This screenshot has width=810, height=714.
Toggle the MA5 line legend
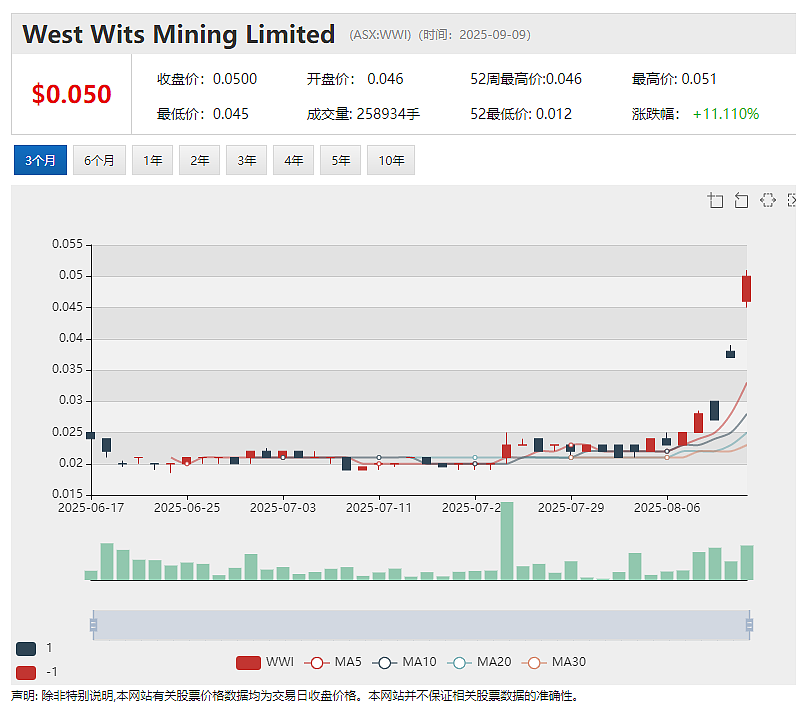tap(333, 662)
